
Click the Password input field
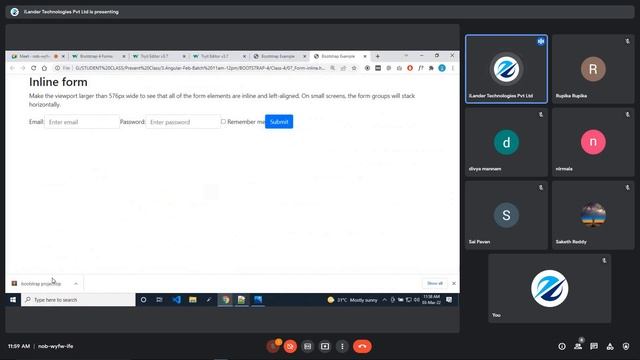183,122
